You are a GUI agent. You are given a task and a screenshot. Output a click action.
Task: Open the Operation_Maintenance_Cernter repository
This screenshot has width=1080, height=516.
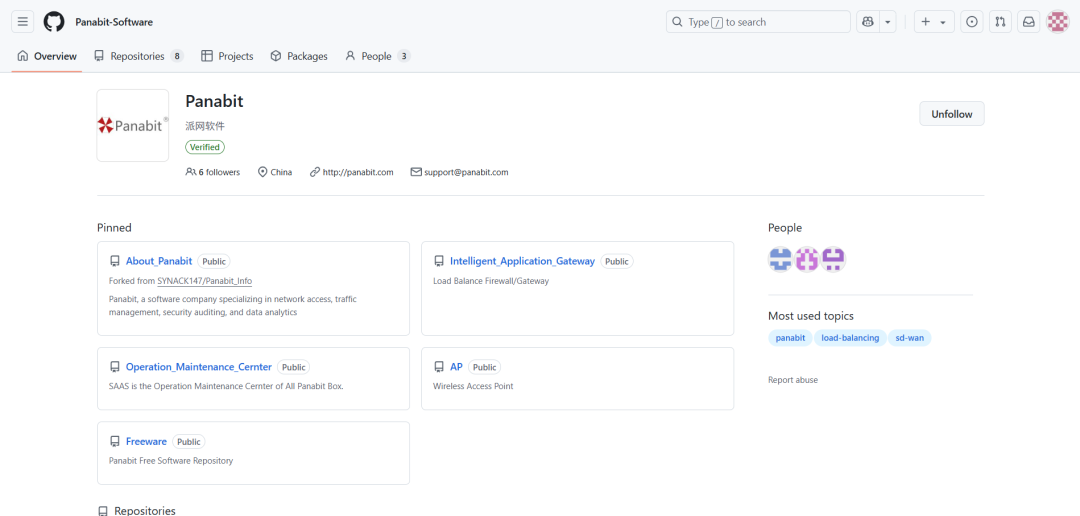pyautogui.click(x=199, y=367)
